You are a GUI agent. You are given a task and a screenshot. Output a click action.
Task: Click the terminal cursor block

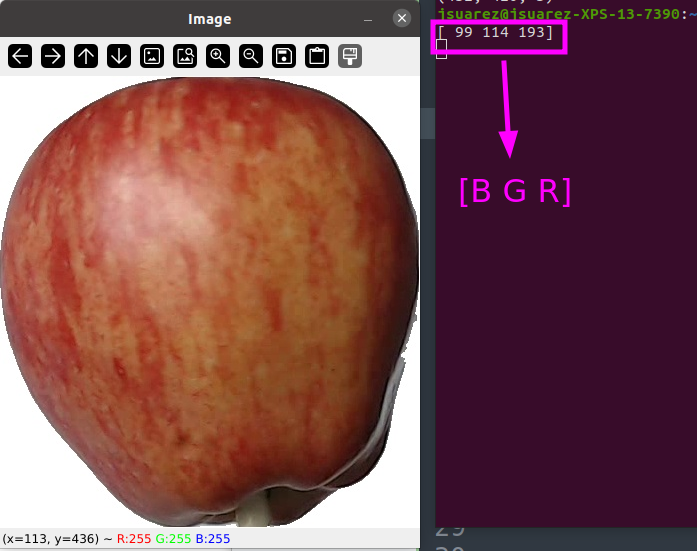[441, 49]
